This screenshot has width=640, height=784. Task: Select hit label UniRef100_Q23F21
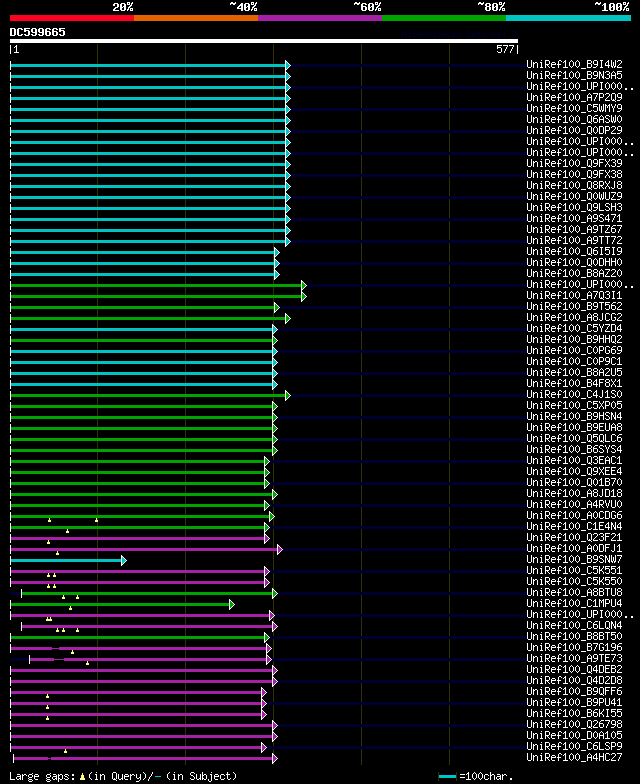(574, 538)
